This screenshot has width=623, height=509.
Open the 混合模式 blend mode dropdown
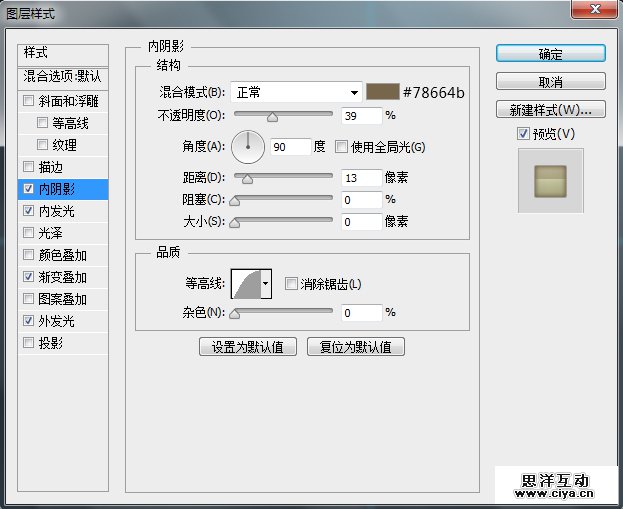click(296, 93)
